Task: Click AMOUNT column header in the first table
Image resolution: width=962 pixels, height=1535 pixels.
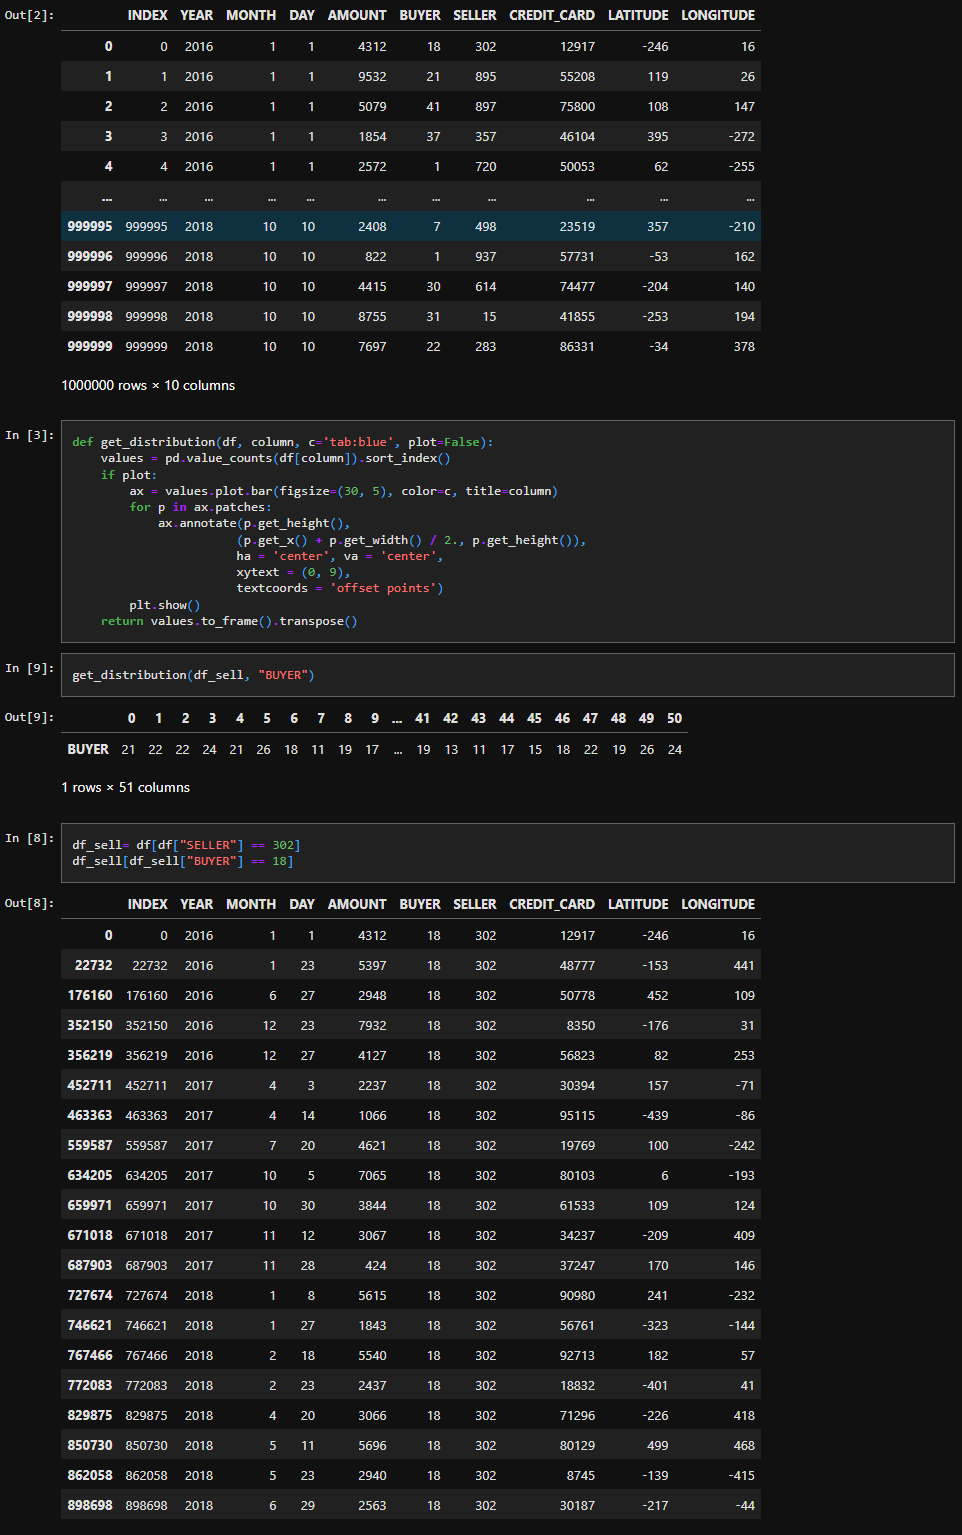Action: 357,15
